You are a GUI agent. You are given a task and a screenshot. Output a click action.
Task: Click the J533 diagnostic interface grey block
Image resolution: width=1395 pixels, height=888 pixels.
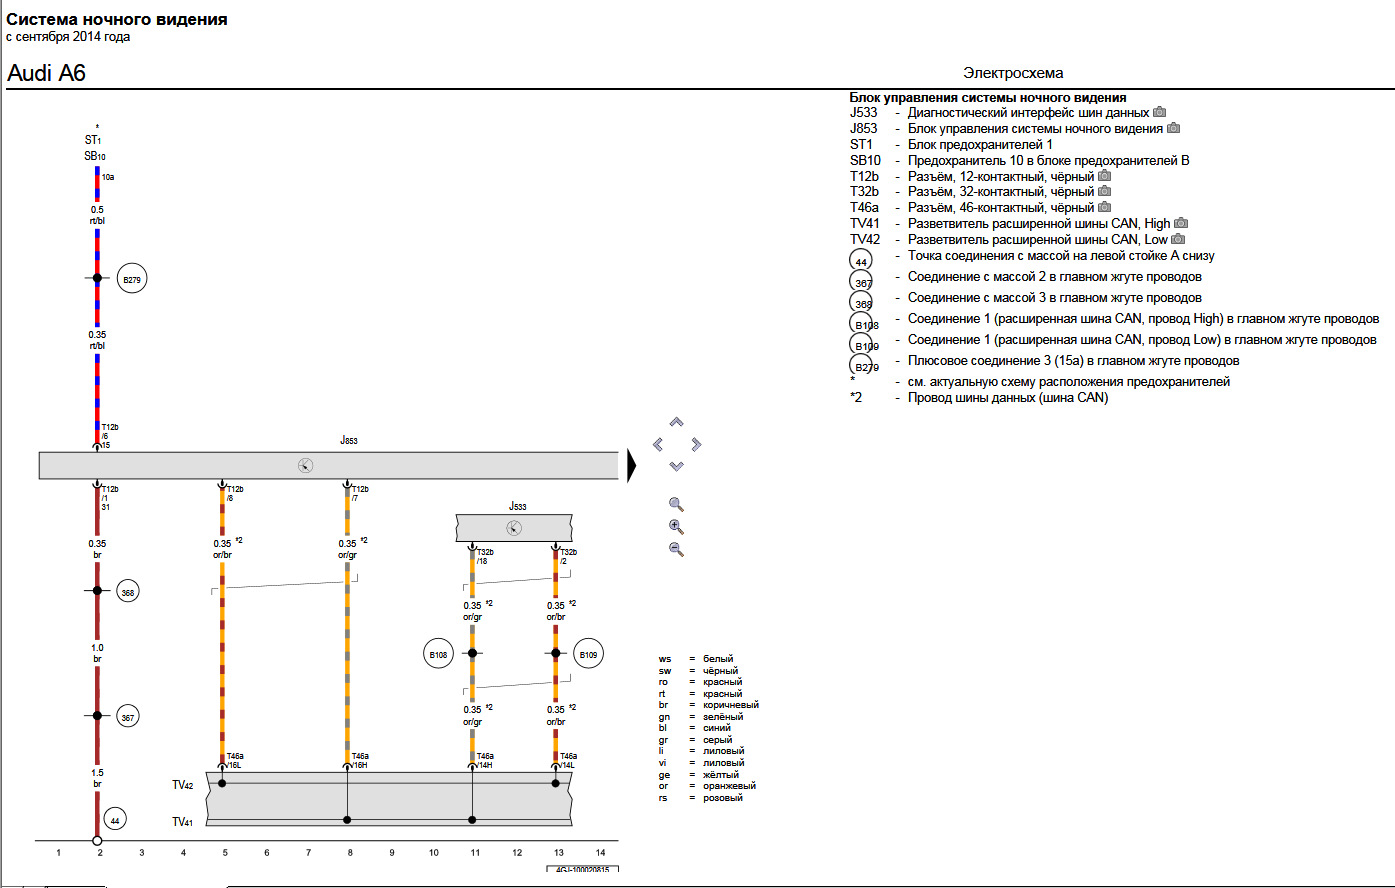tap(514, 528)
